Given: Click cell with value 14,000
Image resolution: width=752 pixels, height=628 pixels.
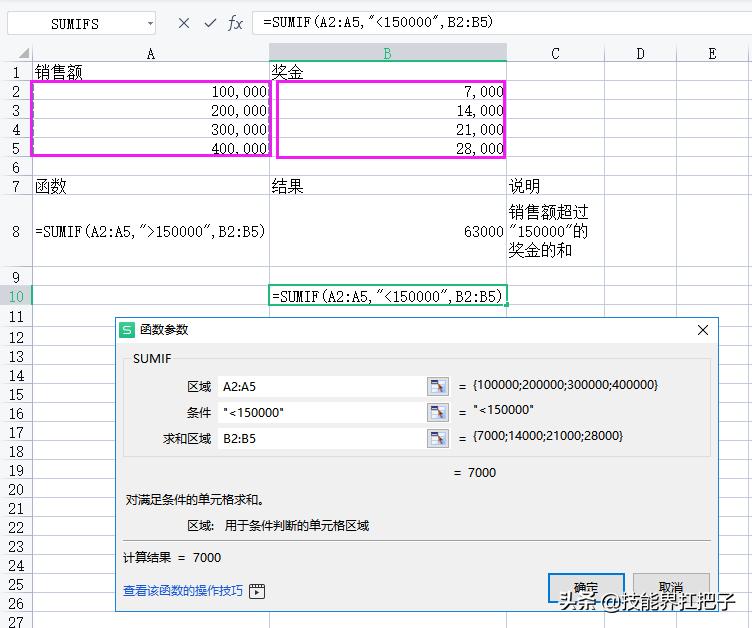Looking at the screenshot, I should click(x=388, y=110).
